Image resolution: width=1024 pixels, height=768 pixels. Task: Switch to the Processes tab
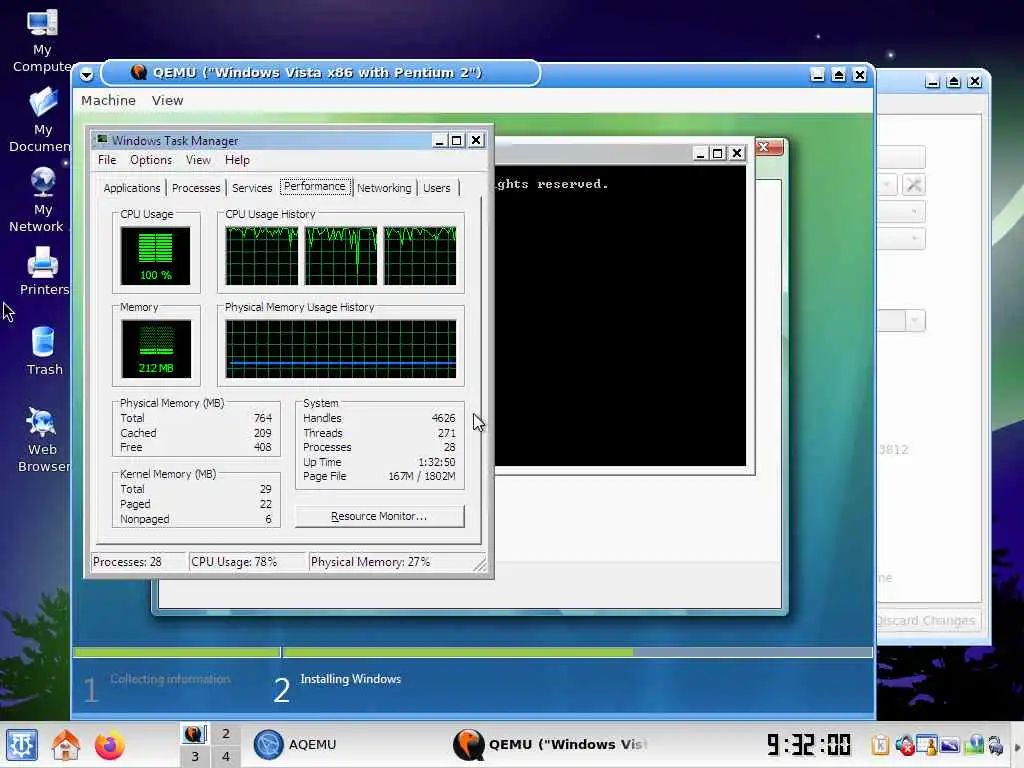click(x=196, y=188)
